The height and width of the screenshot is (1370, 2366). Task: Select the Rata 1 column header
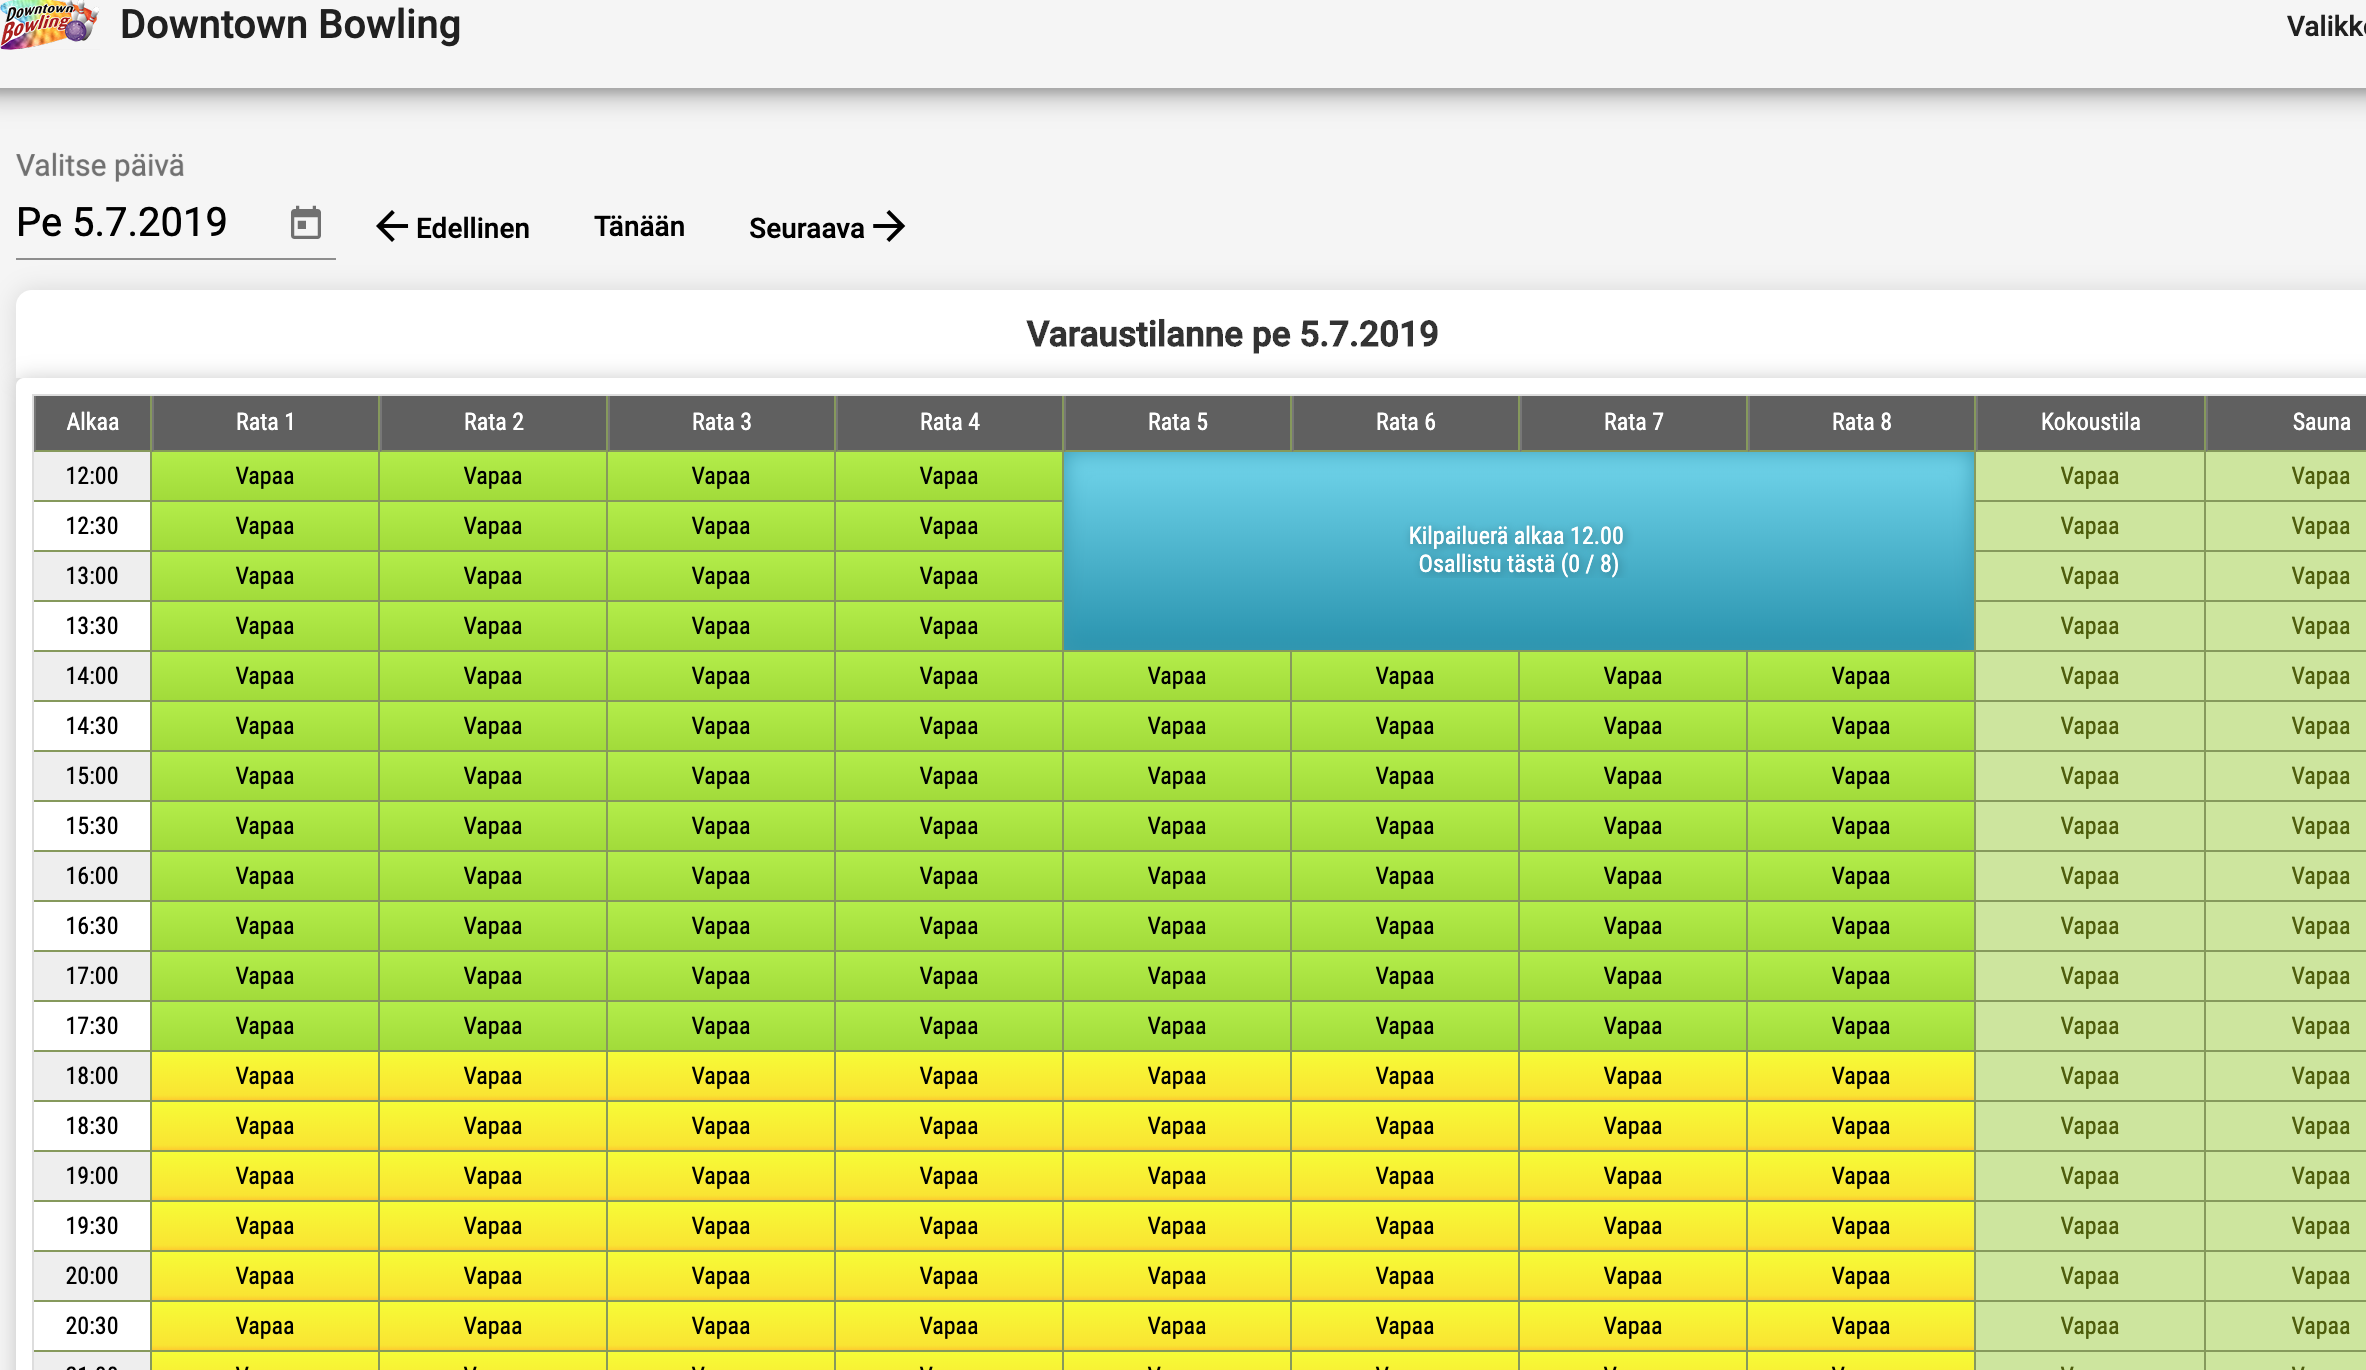pos(265,422)
